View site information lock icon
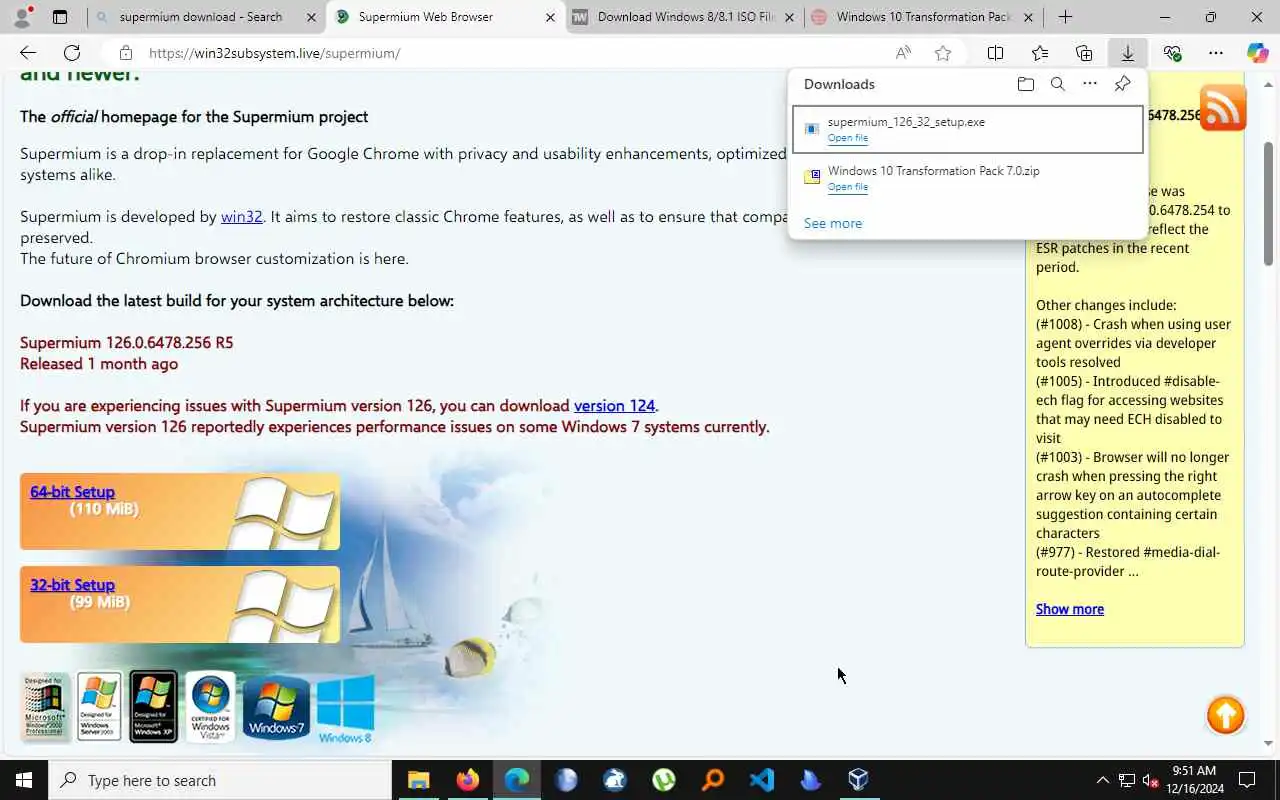Image resolution: width=1280 pixels, height=800 pixels. (125, 53)
